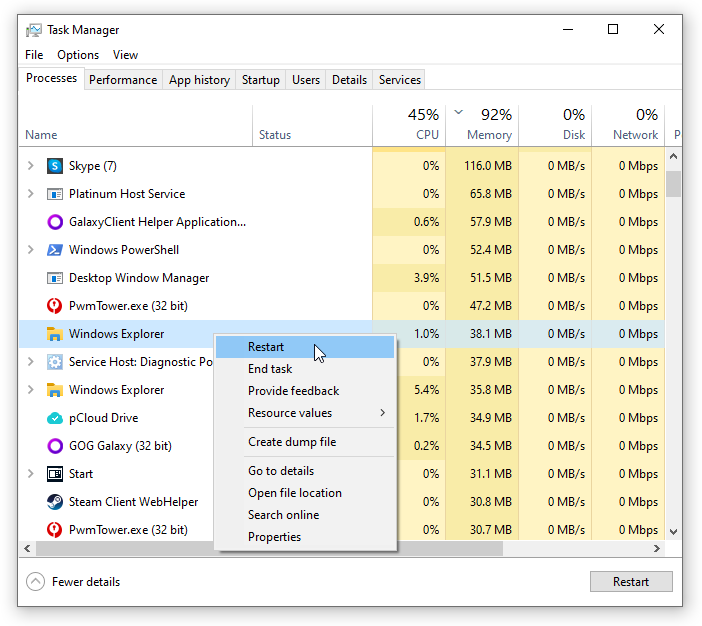Choose Open file location
702x626 pixels.
point(305,493)
